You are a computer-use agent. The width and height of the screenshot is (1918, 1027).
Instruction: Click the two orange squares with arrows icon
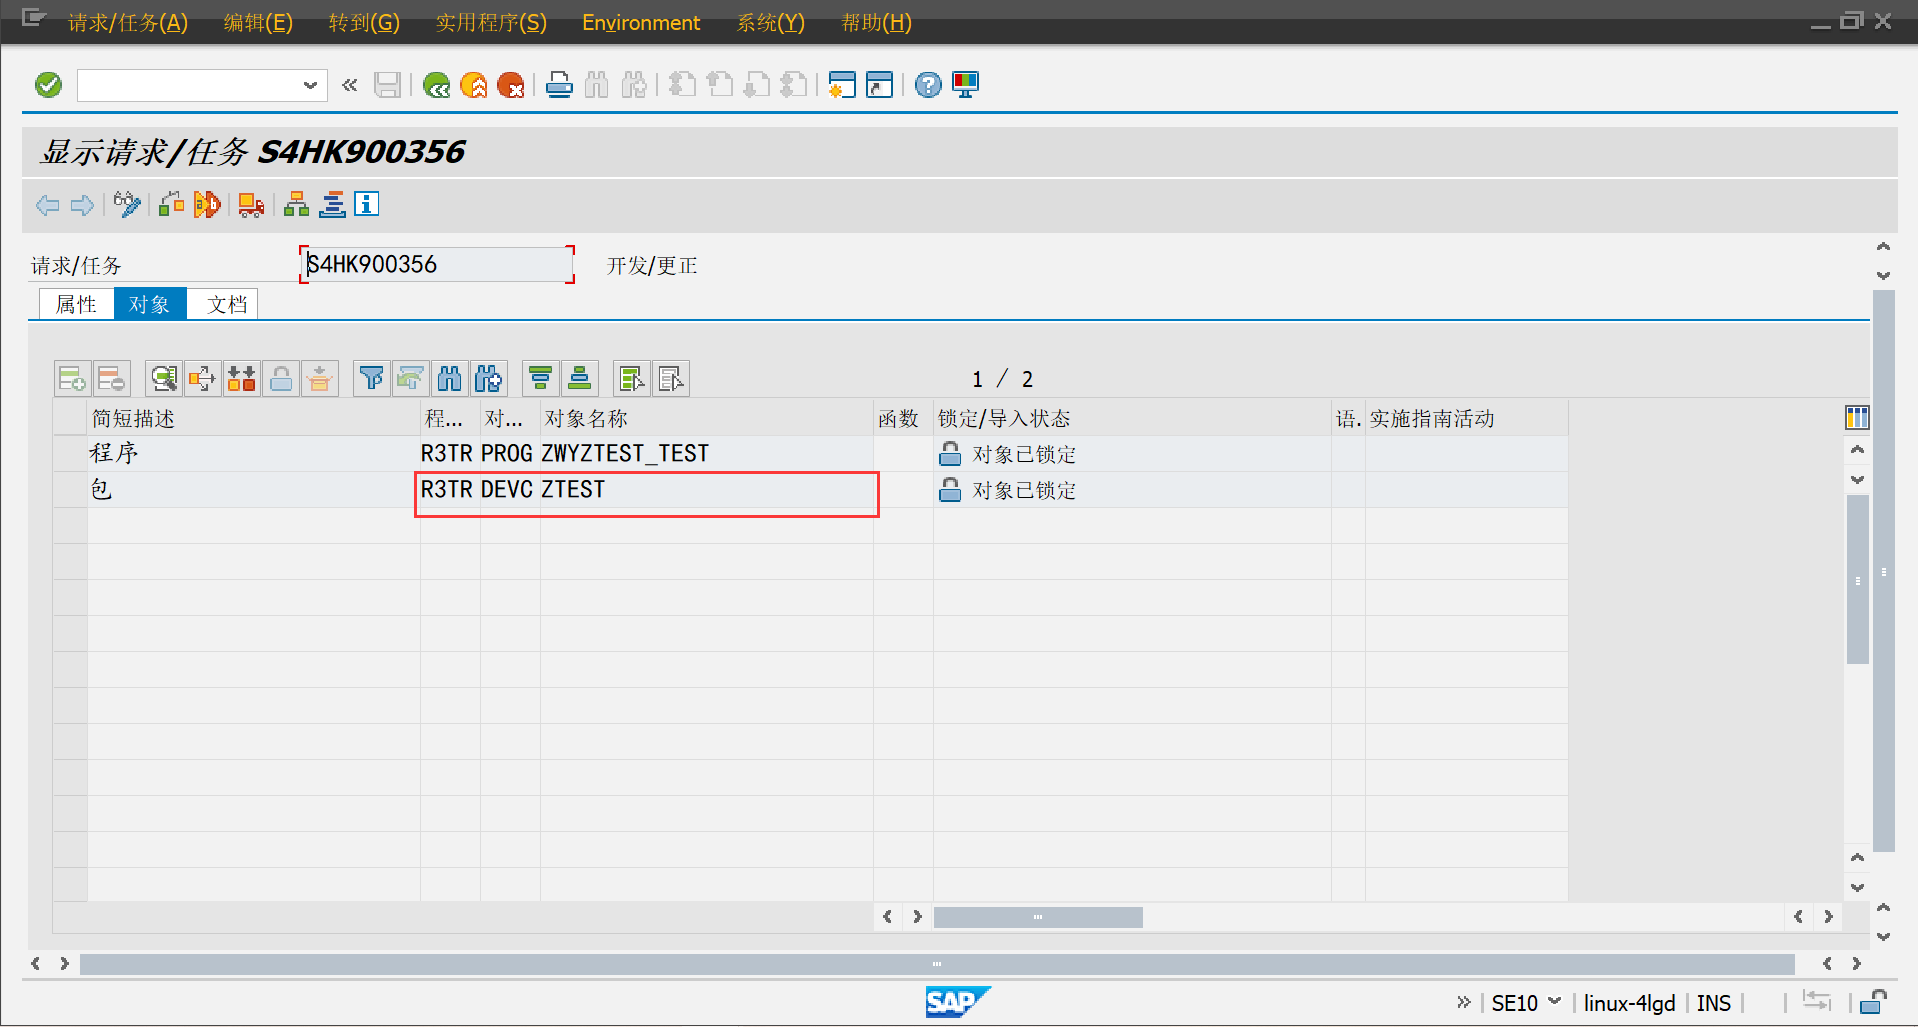pos(241,379)
